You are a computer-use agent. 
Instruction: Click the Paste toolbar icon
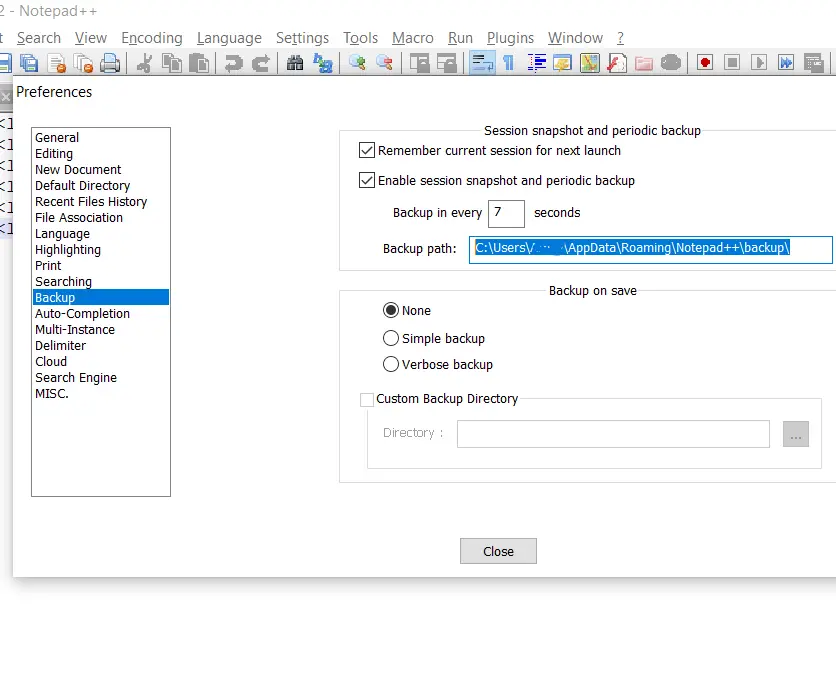(199, 63)
